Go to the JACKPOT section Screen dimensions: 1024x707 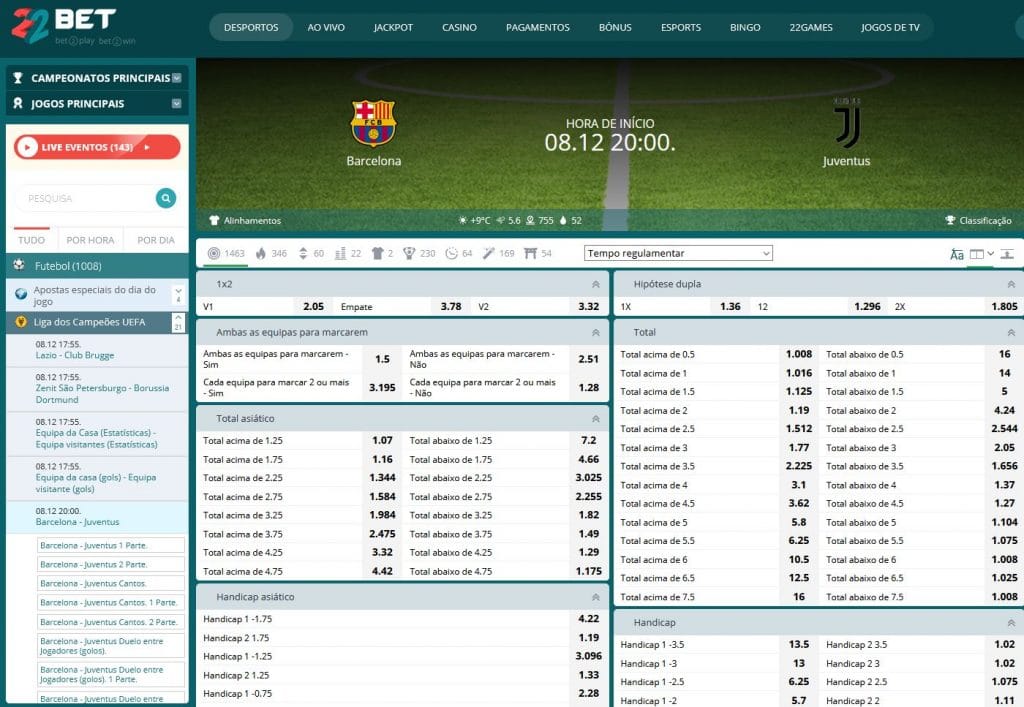[x=393, y=27]
